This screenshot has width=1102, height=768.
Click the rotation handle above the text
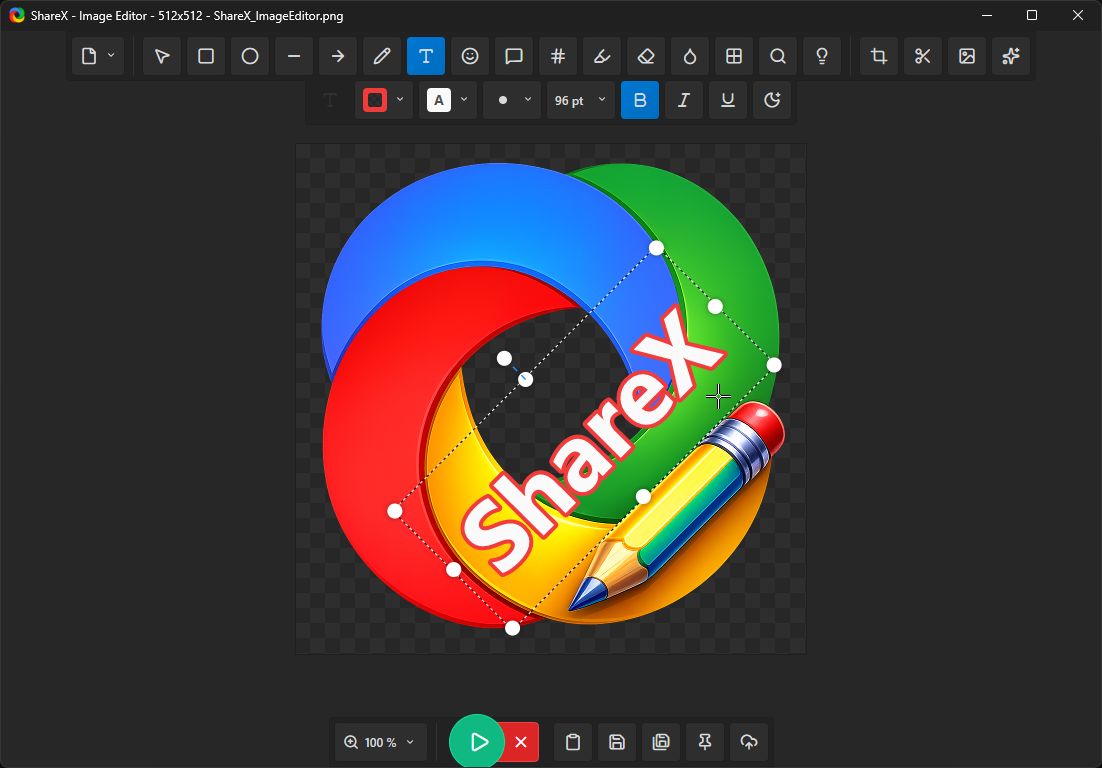(505, 358)
